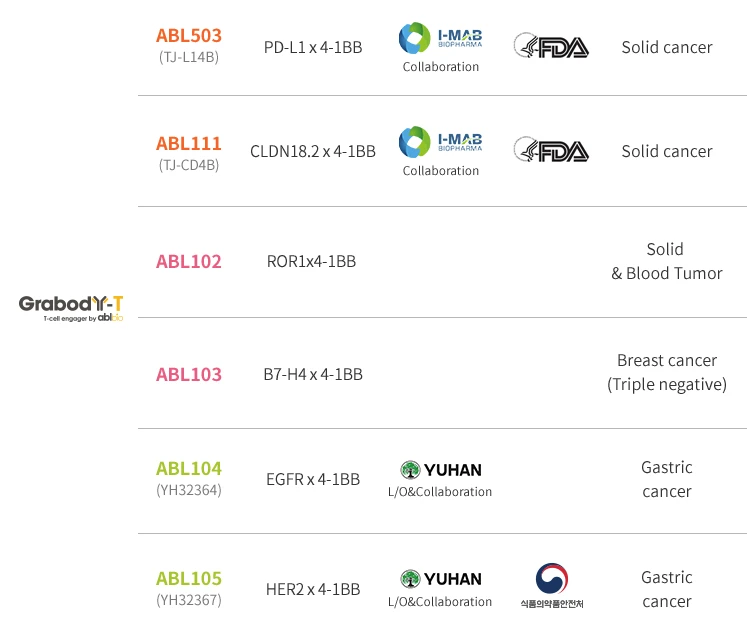Open the ABL503 pipeline entry

click(189, 36)
